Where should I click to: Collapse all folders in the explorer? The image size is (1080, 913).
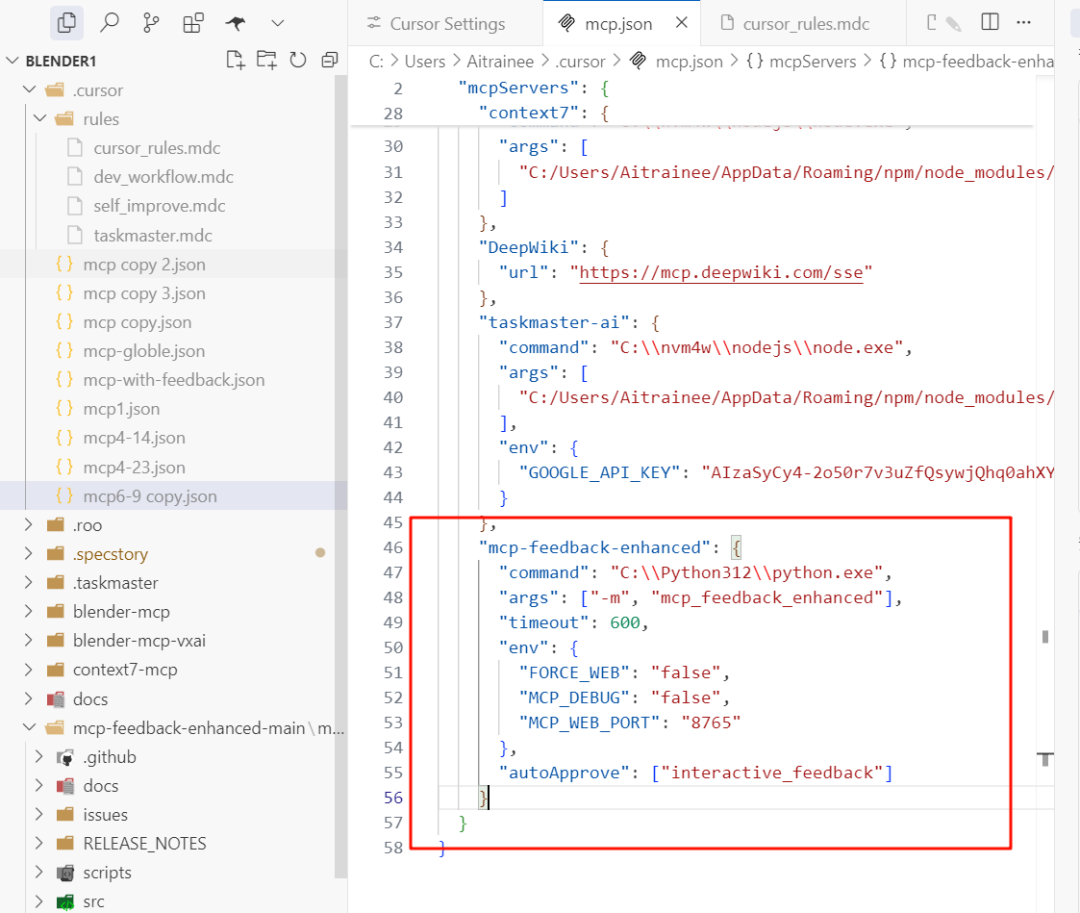click(329, 60)
